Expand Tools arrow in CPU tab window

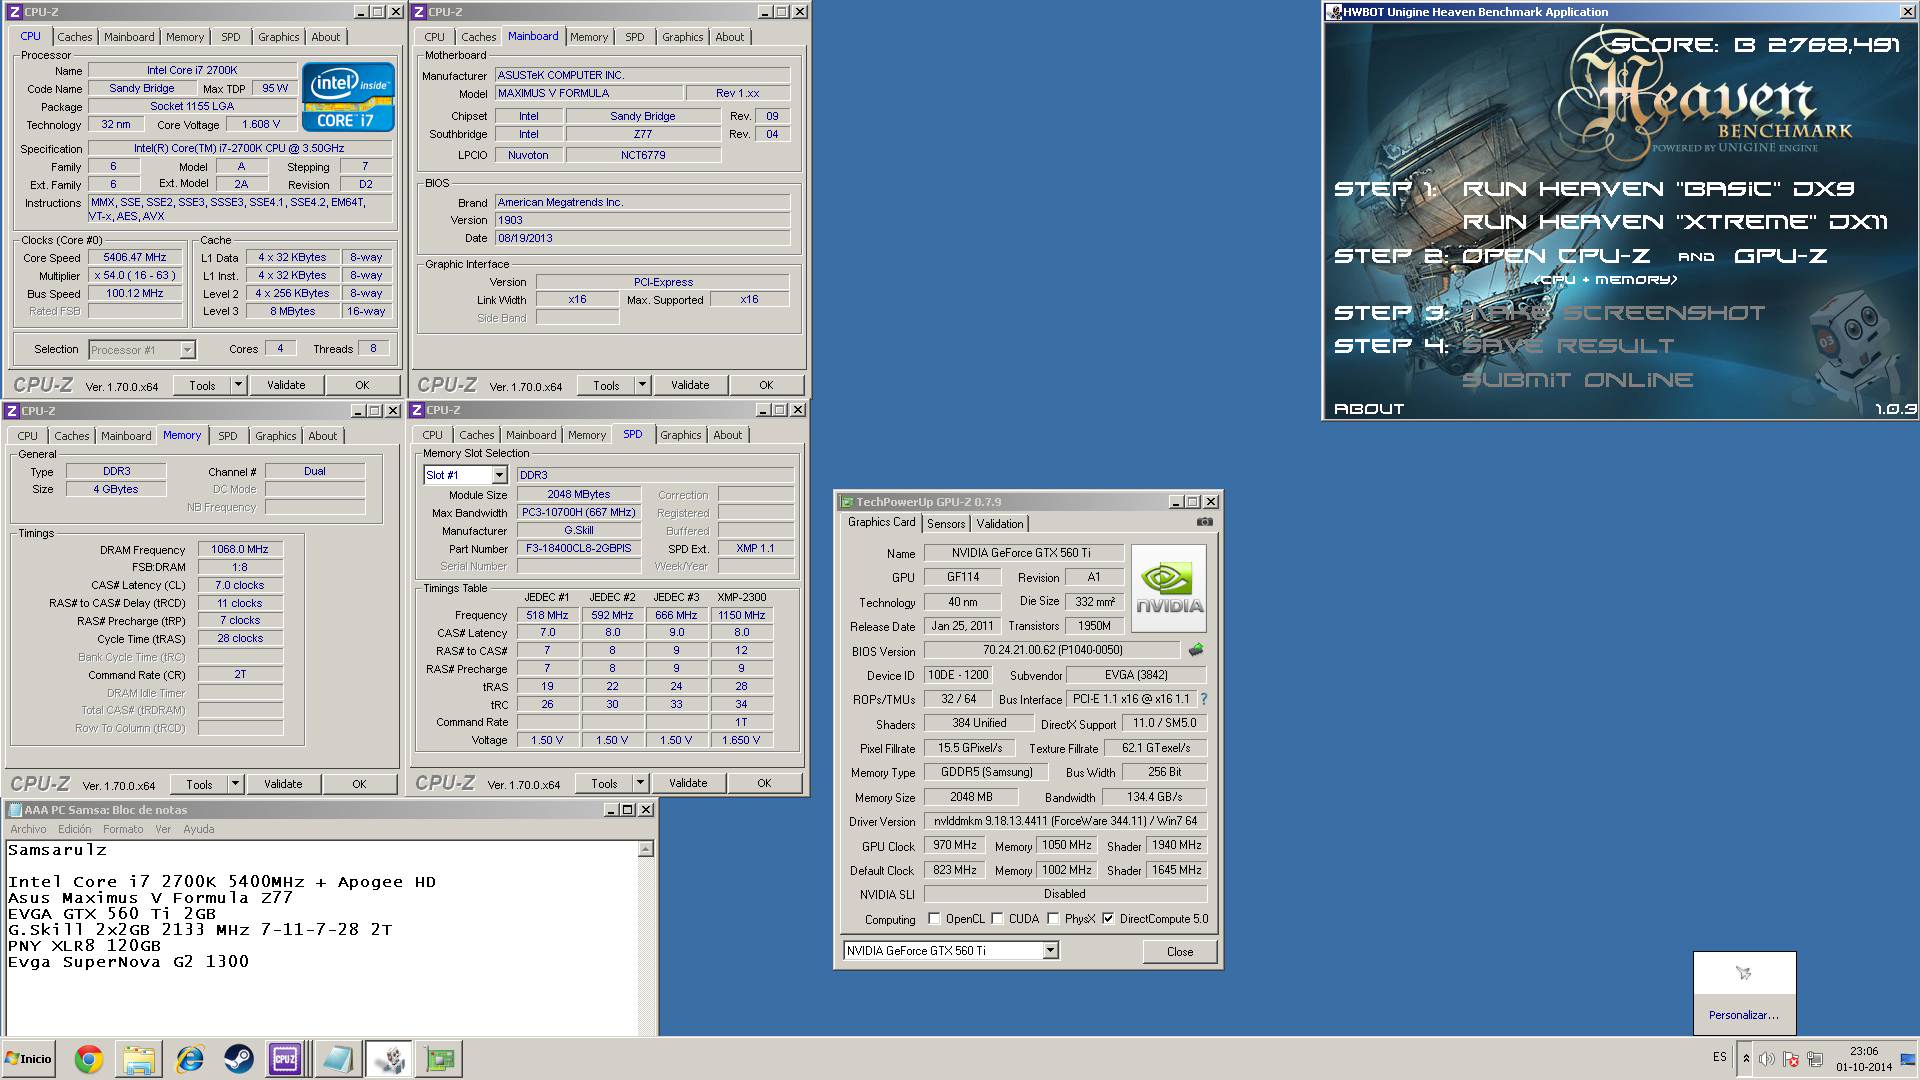(238, 385)
